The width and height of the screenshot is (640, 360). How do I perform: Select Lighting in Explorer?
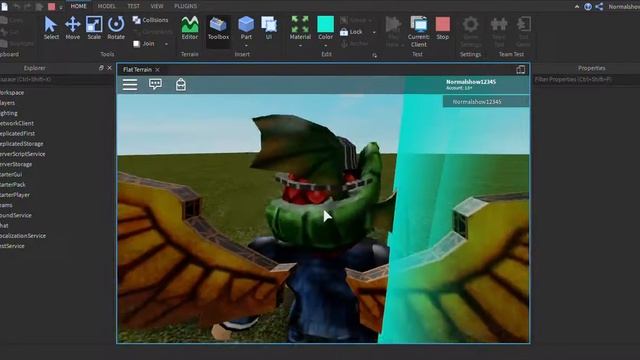[9, 113]
